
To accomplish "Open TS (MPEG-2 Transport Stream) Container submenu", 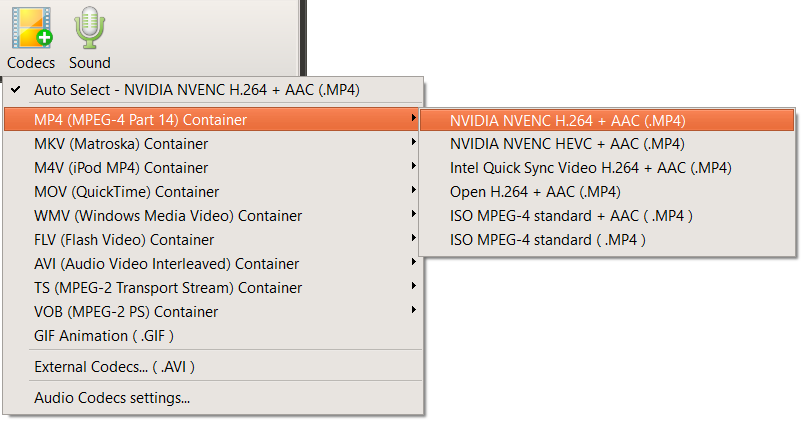I will (214, 288).
